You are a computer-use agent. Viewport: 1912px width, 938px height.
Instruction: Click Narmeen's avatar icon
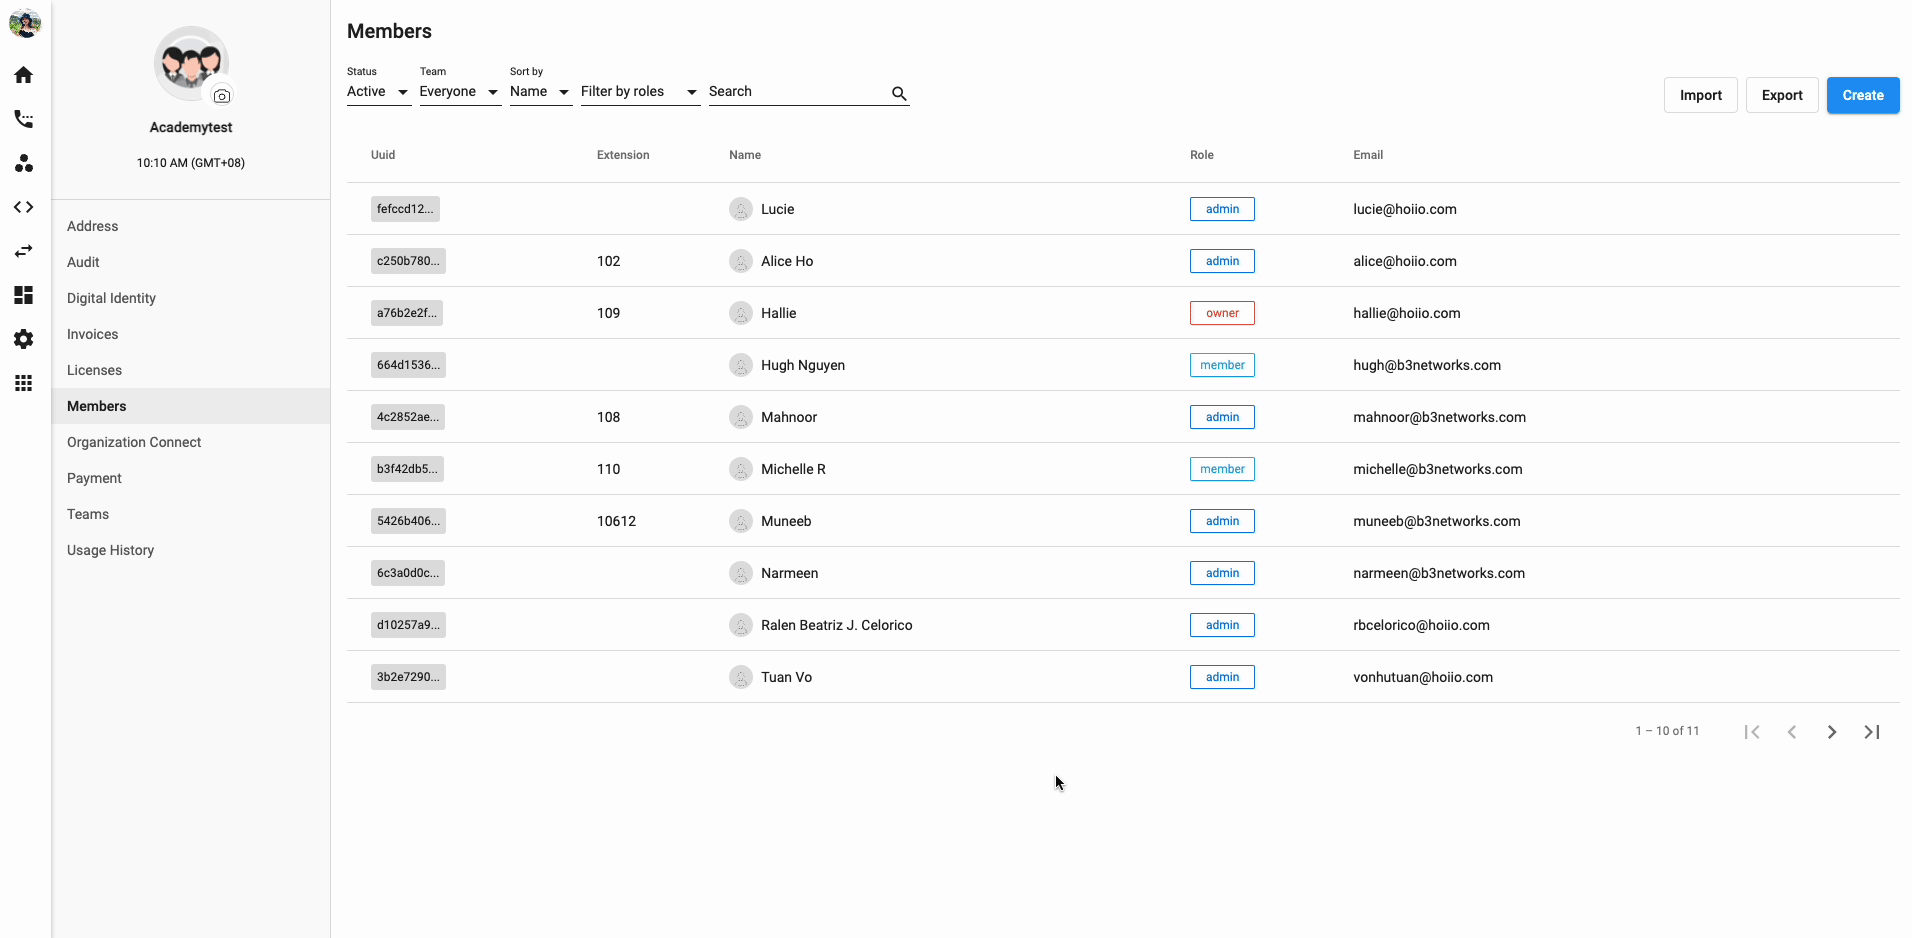click(741, 573)
